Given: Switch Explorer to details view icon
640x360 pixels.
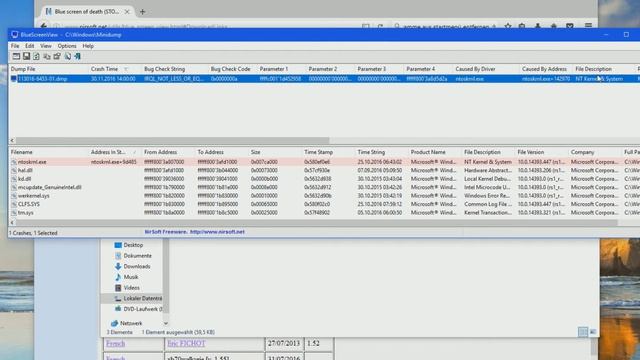Looking at the screenshot, I should (x=583, y=332).
